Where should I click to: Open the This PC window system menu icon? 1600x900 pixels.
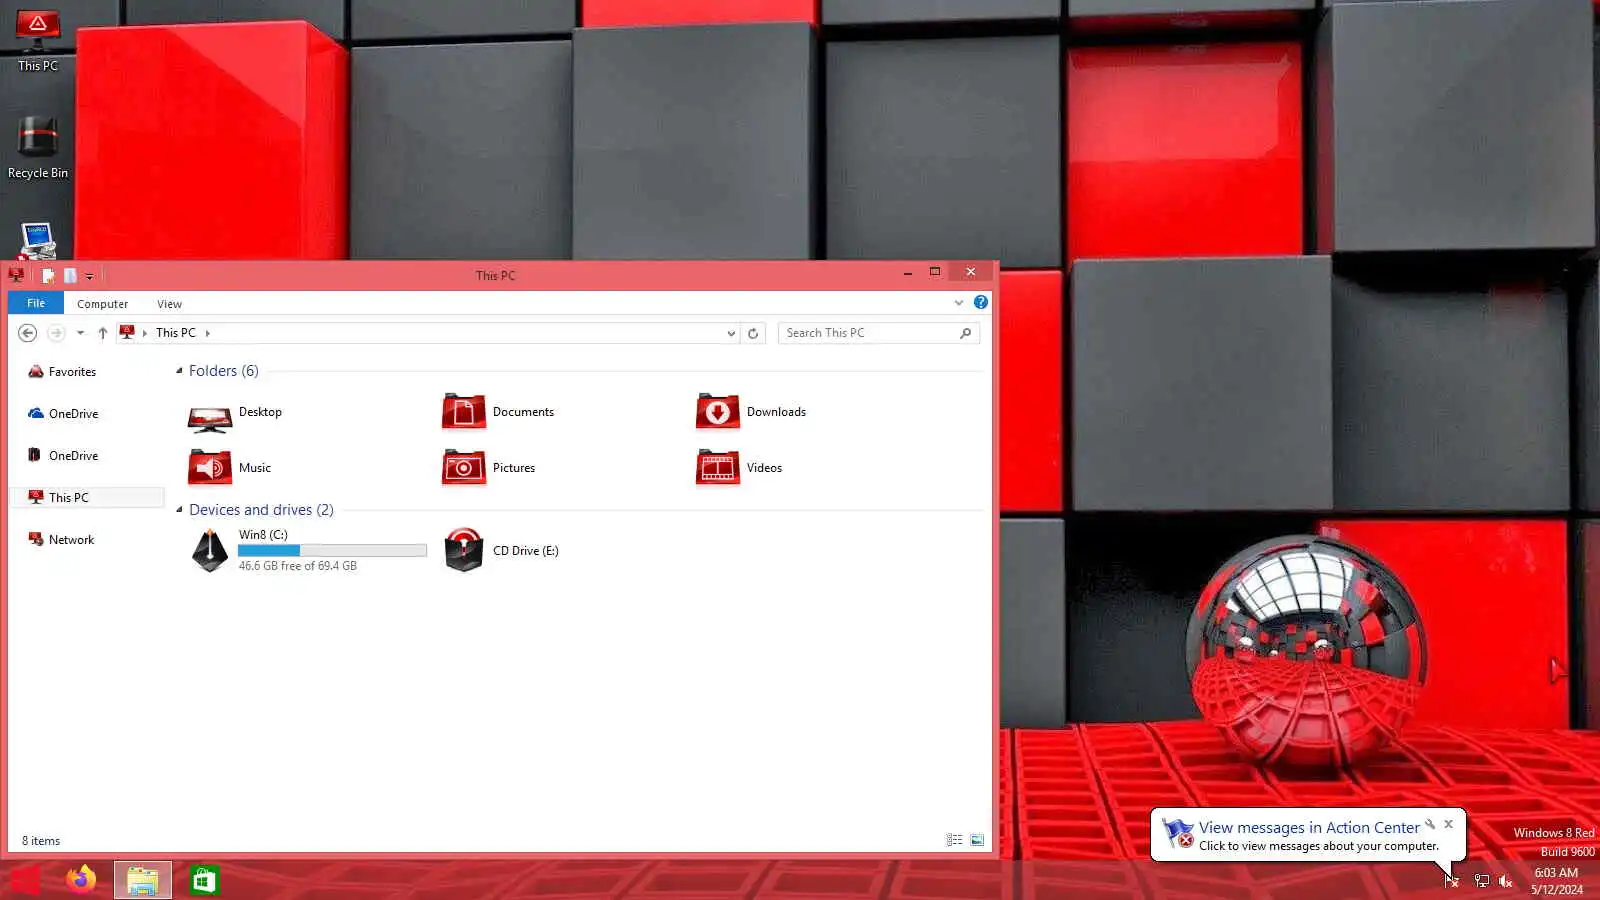click(16, 275)
